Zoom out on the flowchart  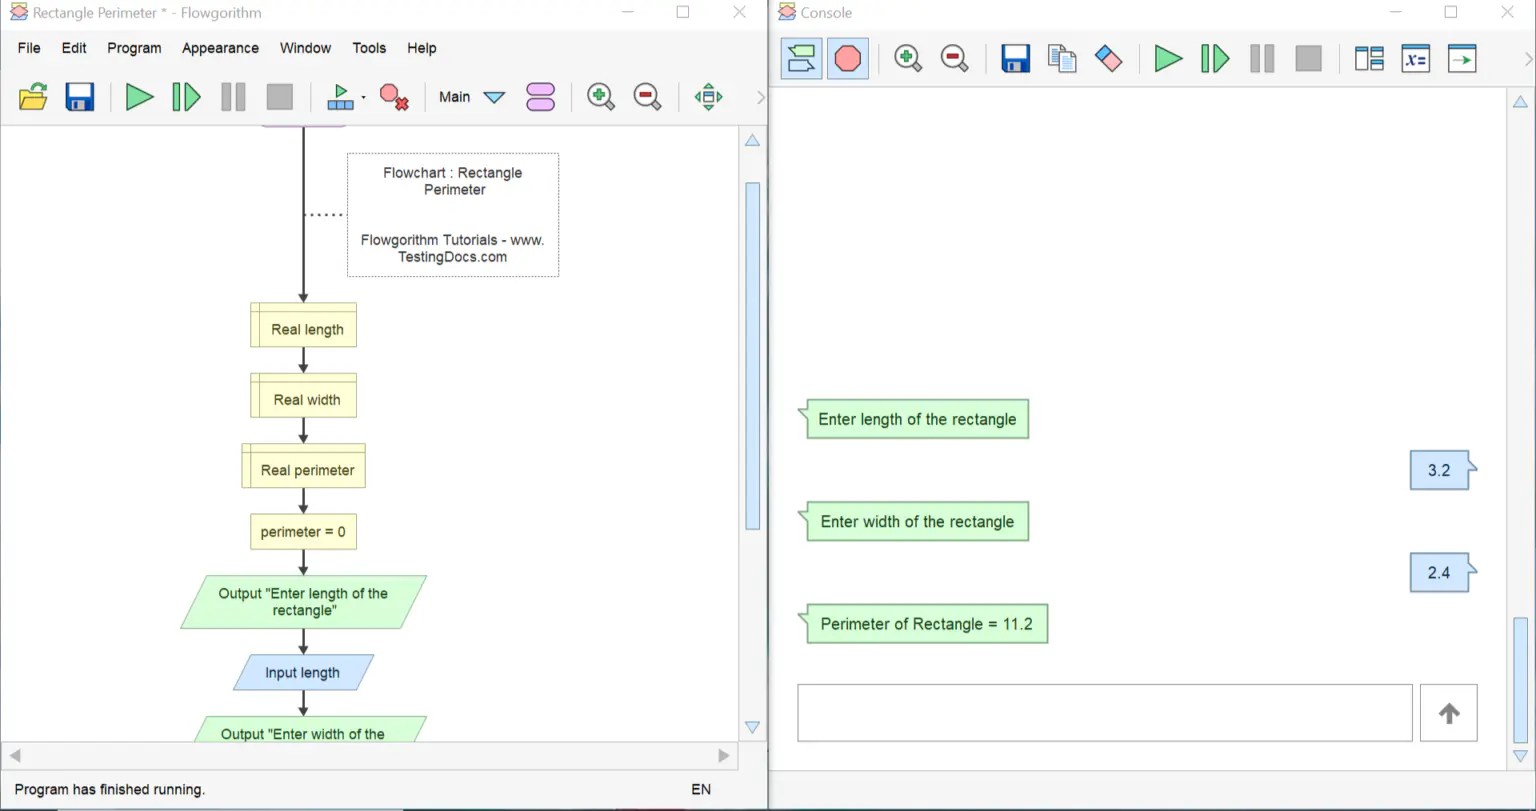click(647, 97)
